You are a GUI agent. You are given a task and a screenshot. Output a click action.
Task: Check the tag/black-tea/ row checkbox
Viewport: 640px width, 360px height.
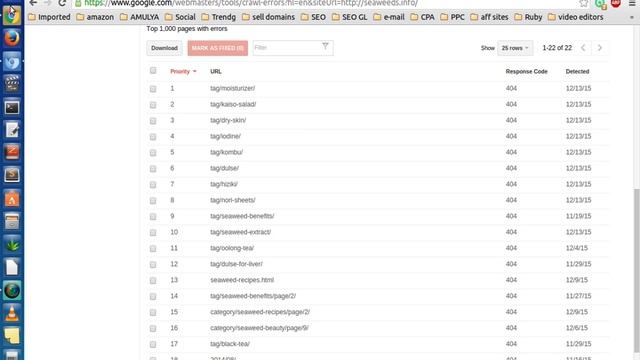point(153,344)
